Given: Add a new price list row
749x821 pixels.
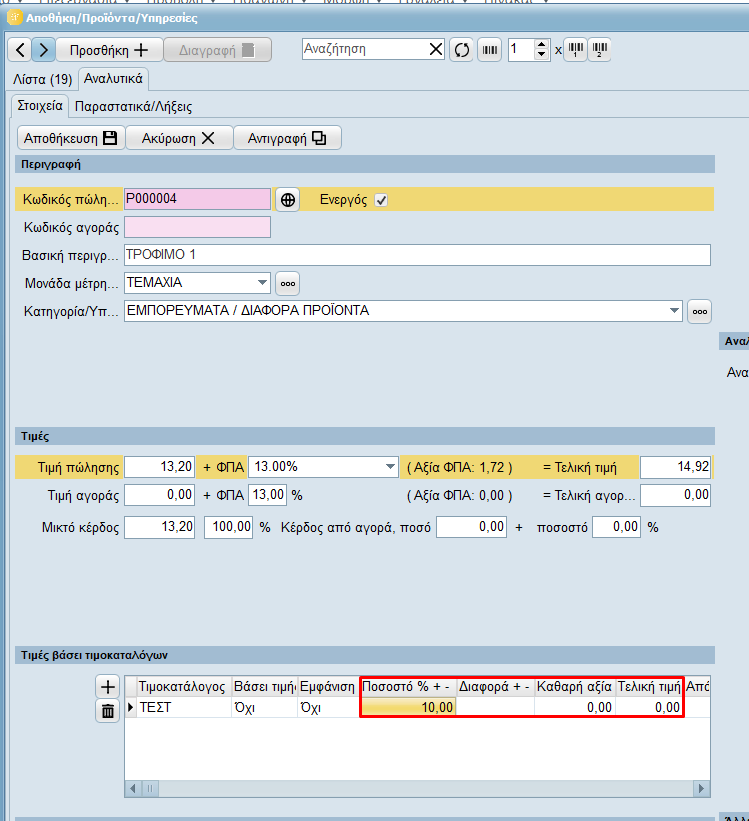Looking at the screenshot, I should click(x=108, y=687).
